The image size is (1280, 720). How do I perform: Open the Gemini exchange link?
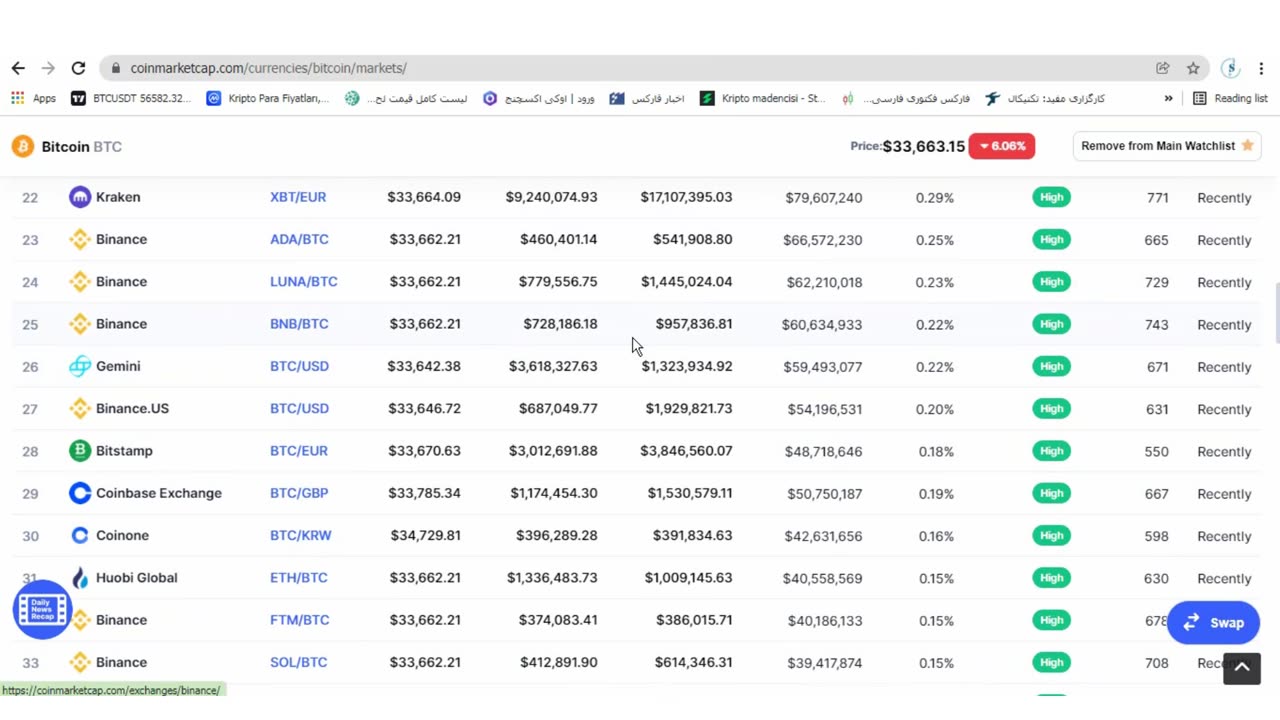tap(118, 366)
